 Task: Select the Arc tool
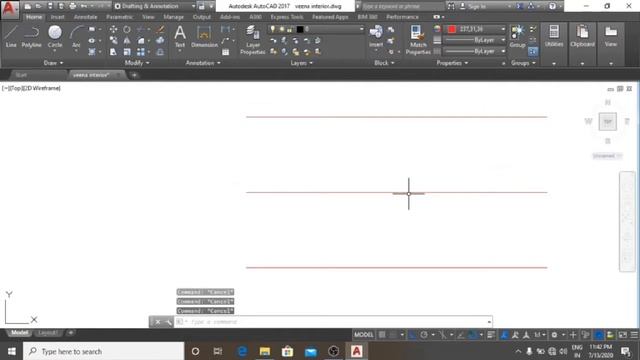tap(76, 37)
